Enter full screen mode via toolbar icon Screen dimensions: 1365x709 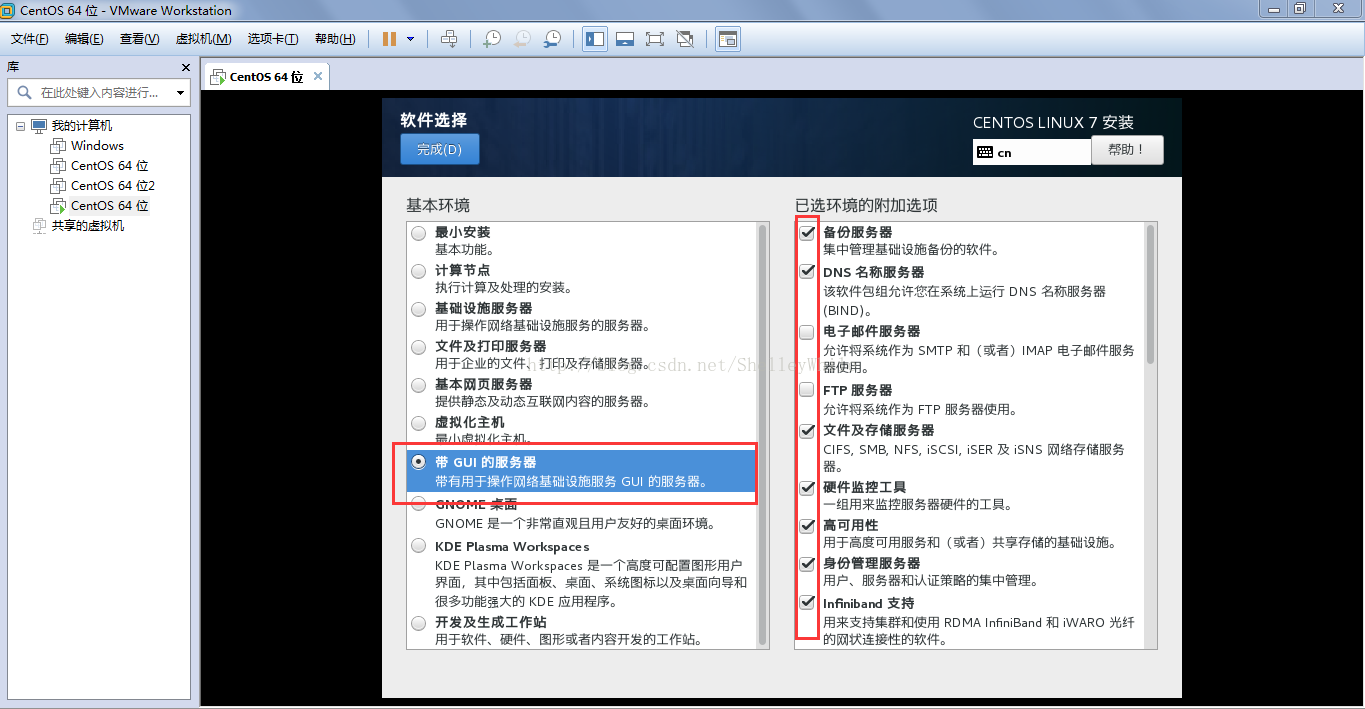655,39
